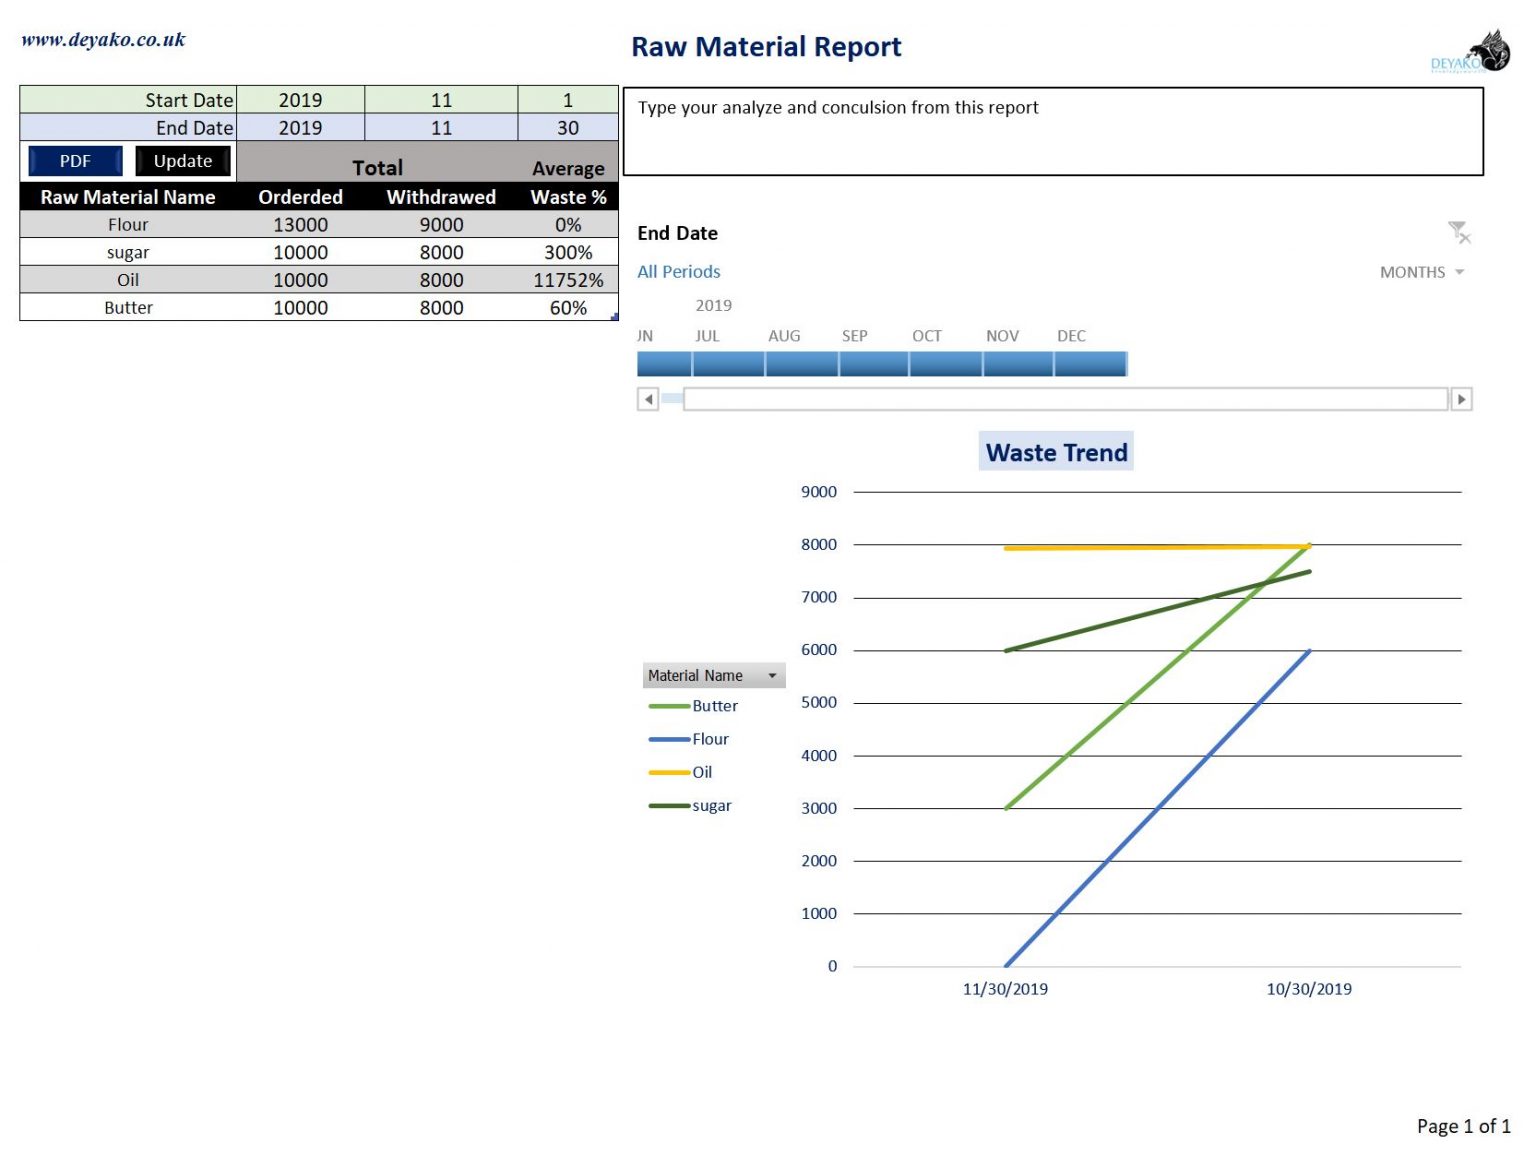Viewport: 1536px width, 1156px height.
Task: Click the timeline left scroll arrow
Action: [x=647, y=398]
